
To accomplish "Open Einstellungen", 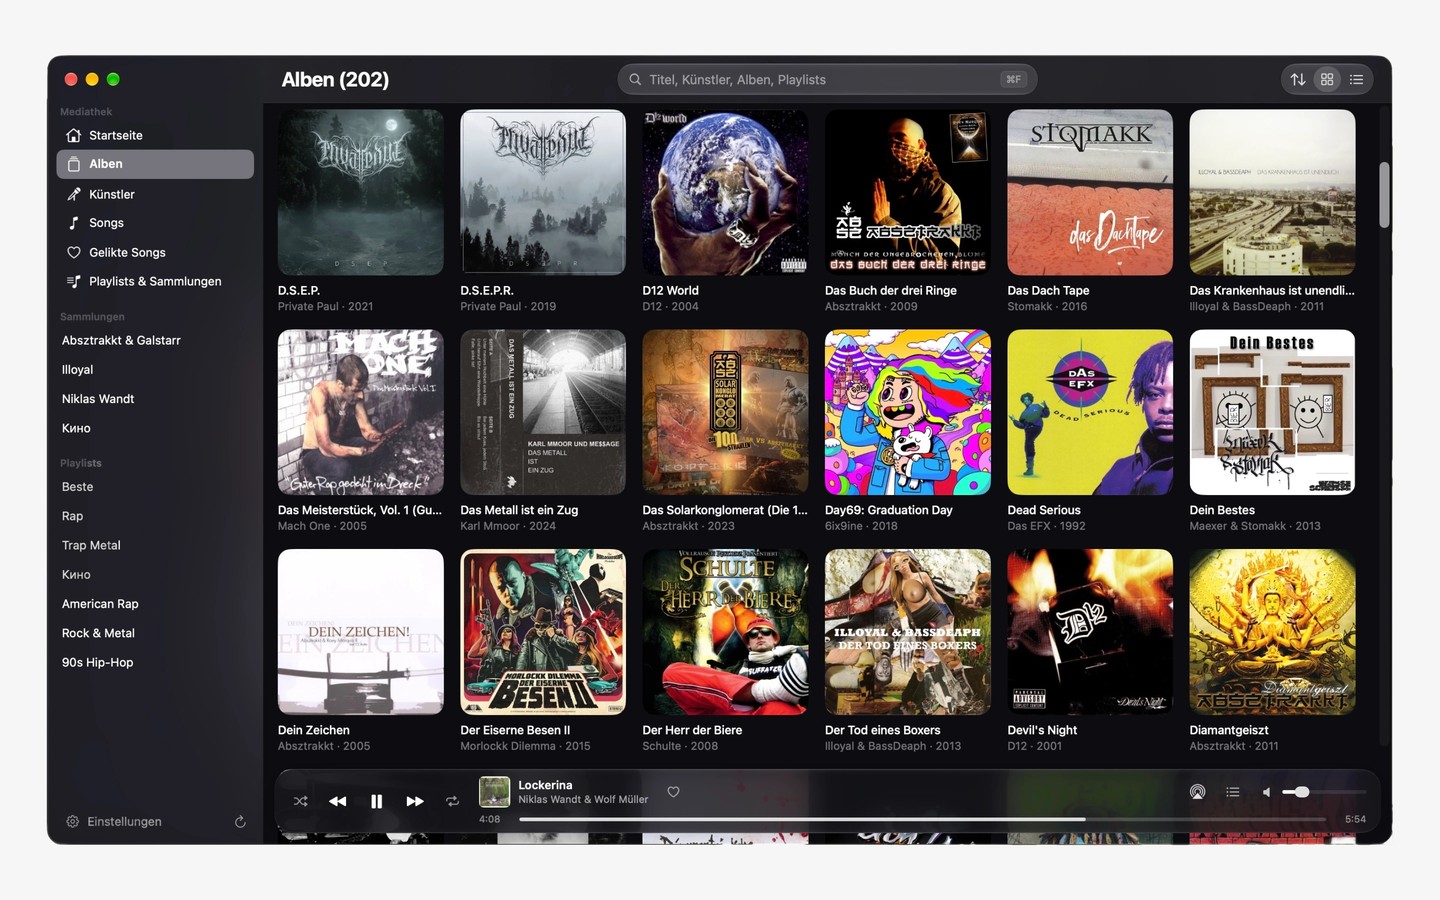I will [113, 822].
